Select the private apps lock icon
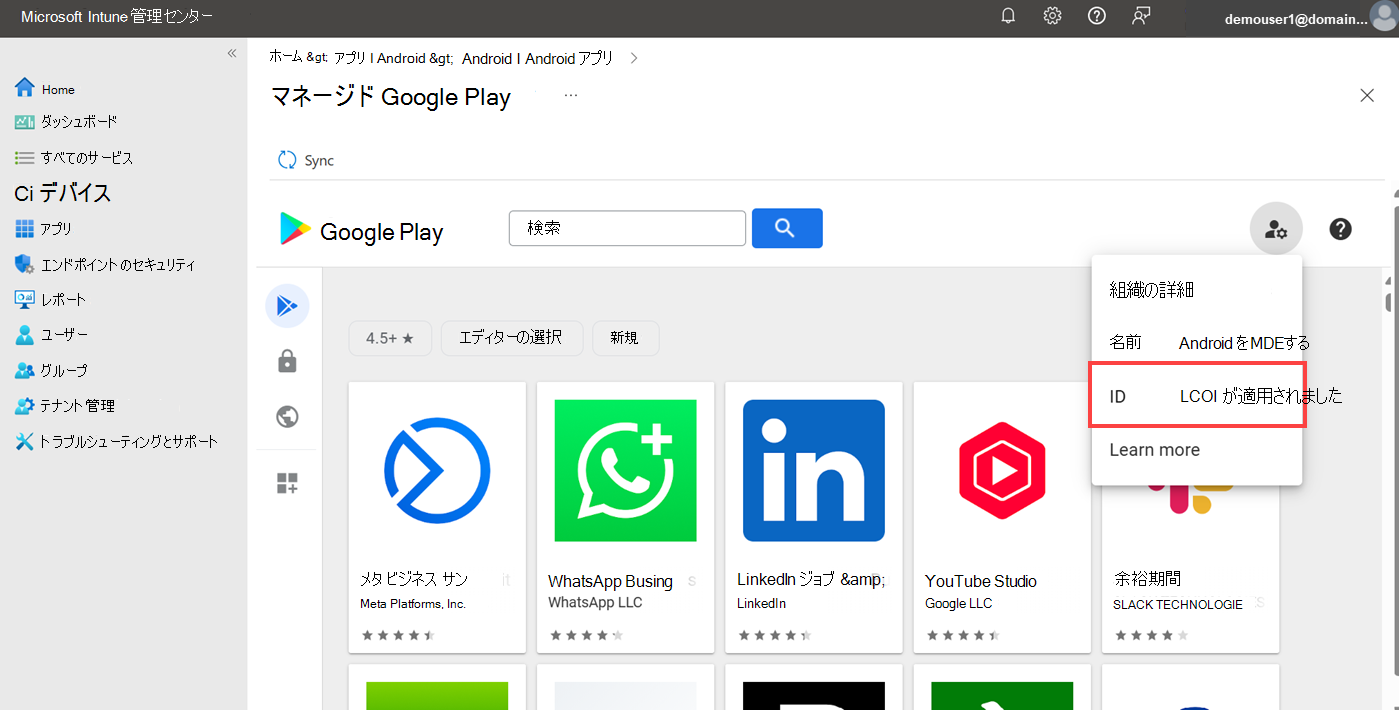1399x710 pixels. pyautogui.click(x=287, y=361)
